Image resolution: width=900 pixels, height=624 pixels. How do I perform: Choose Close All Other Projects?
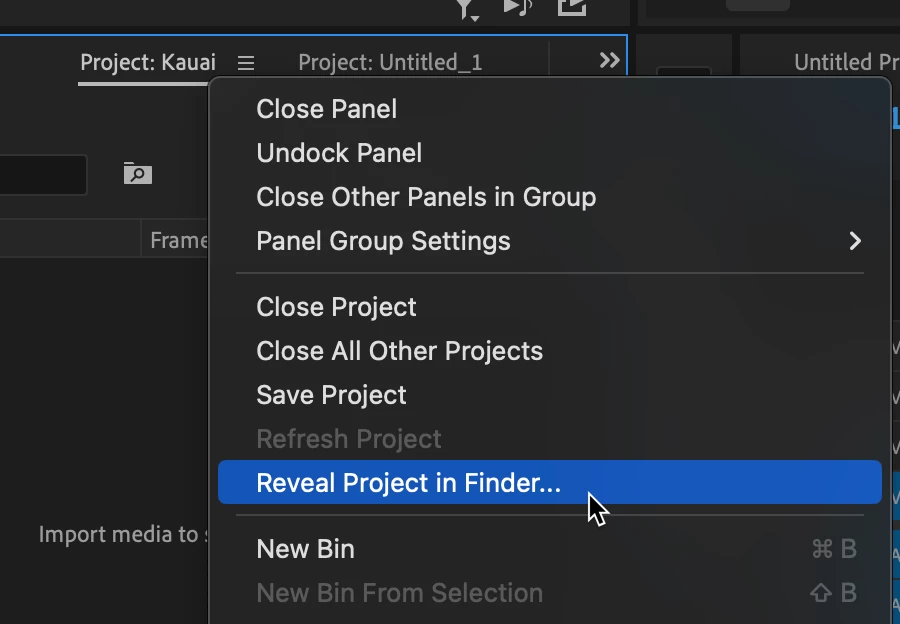[x=399, y=351]
